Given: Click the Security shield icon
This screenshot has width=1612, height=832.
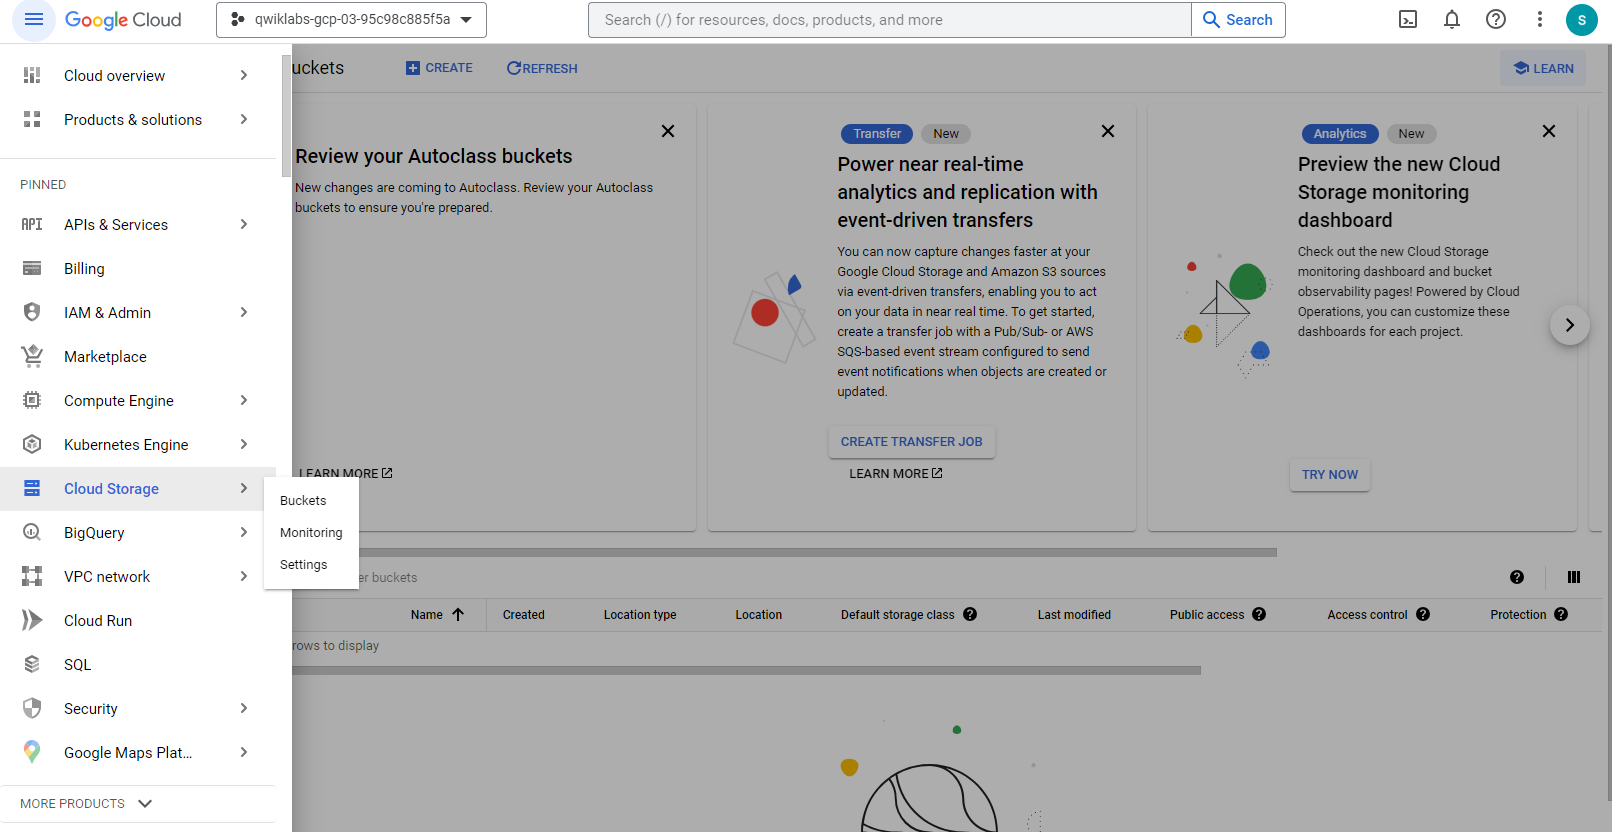Looking at the screenshot, I should (x=32, y=708).
